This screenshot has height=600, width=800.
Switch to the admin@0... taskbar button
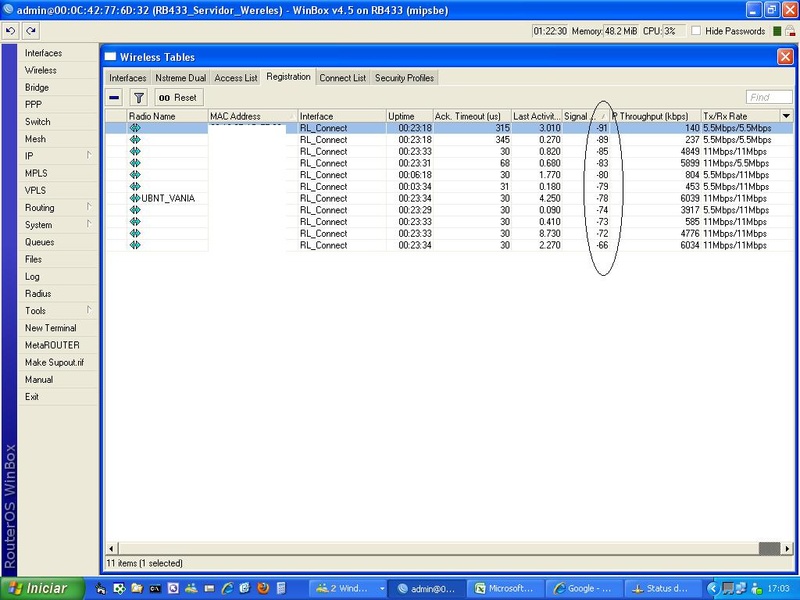point(427,588)
